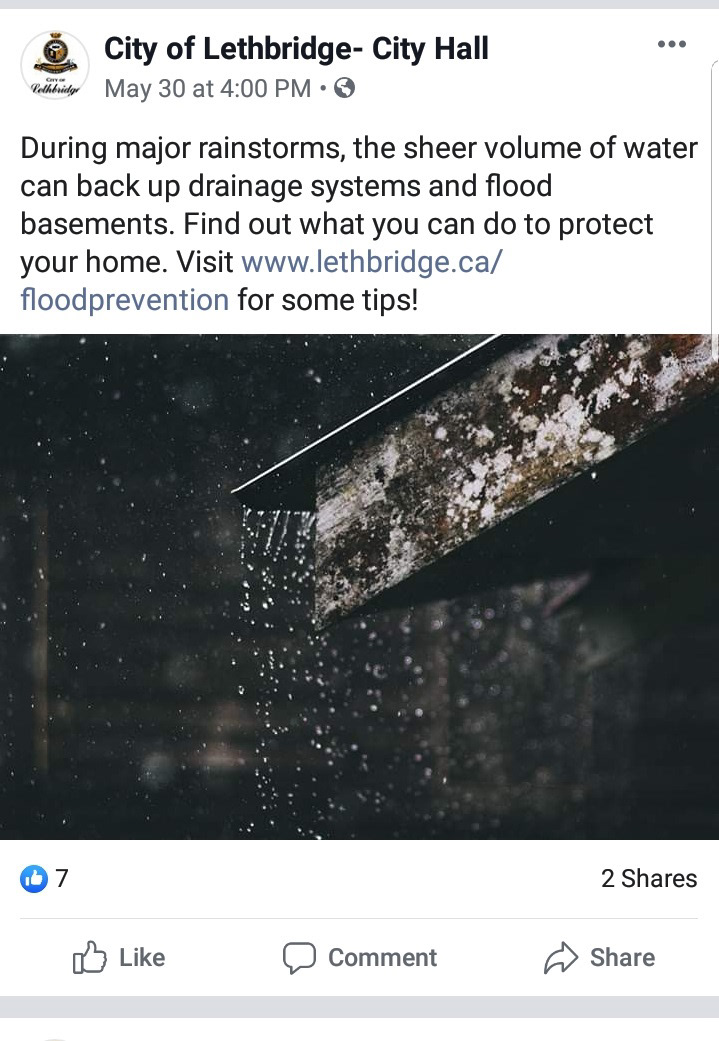Open the www.lethbridge.ca/ link

pos(372,262)
